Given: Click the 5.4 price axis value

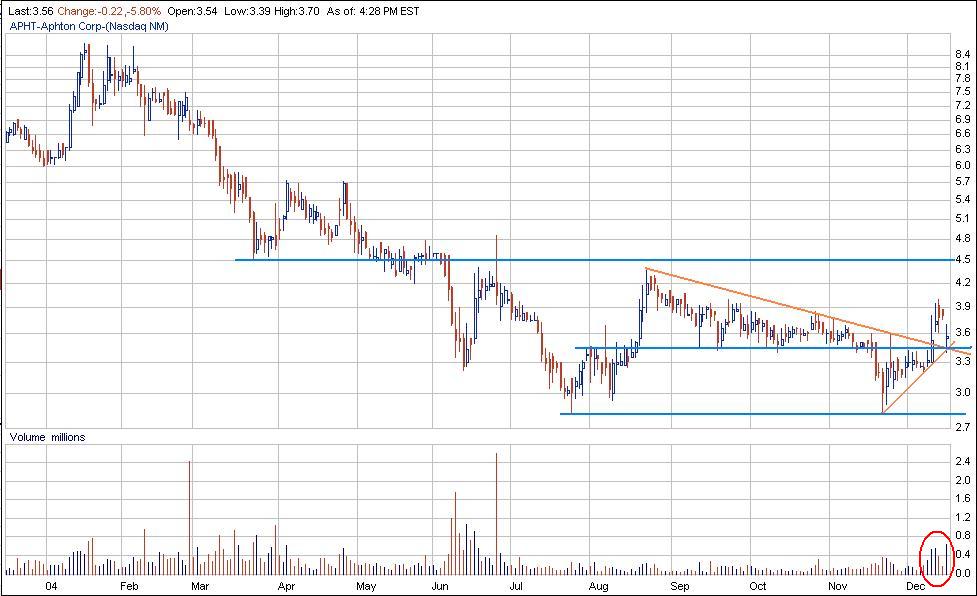Looking at the screenshot, I should 962,200.
